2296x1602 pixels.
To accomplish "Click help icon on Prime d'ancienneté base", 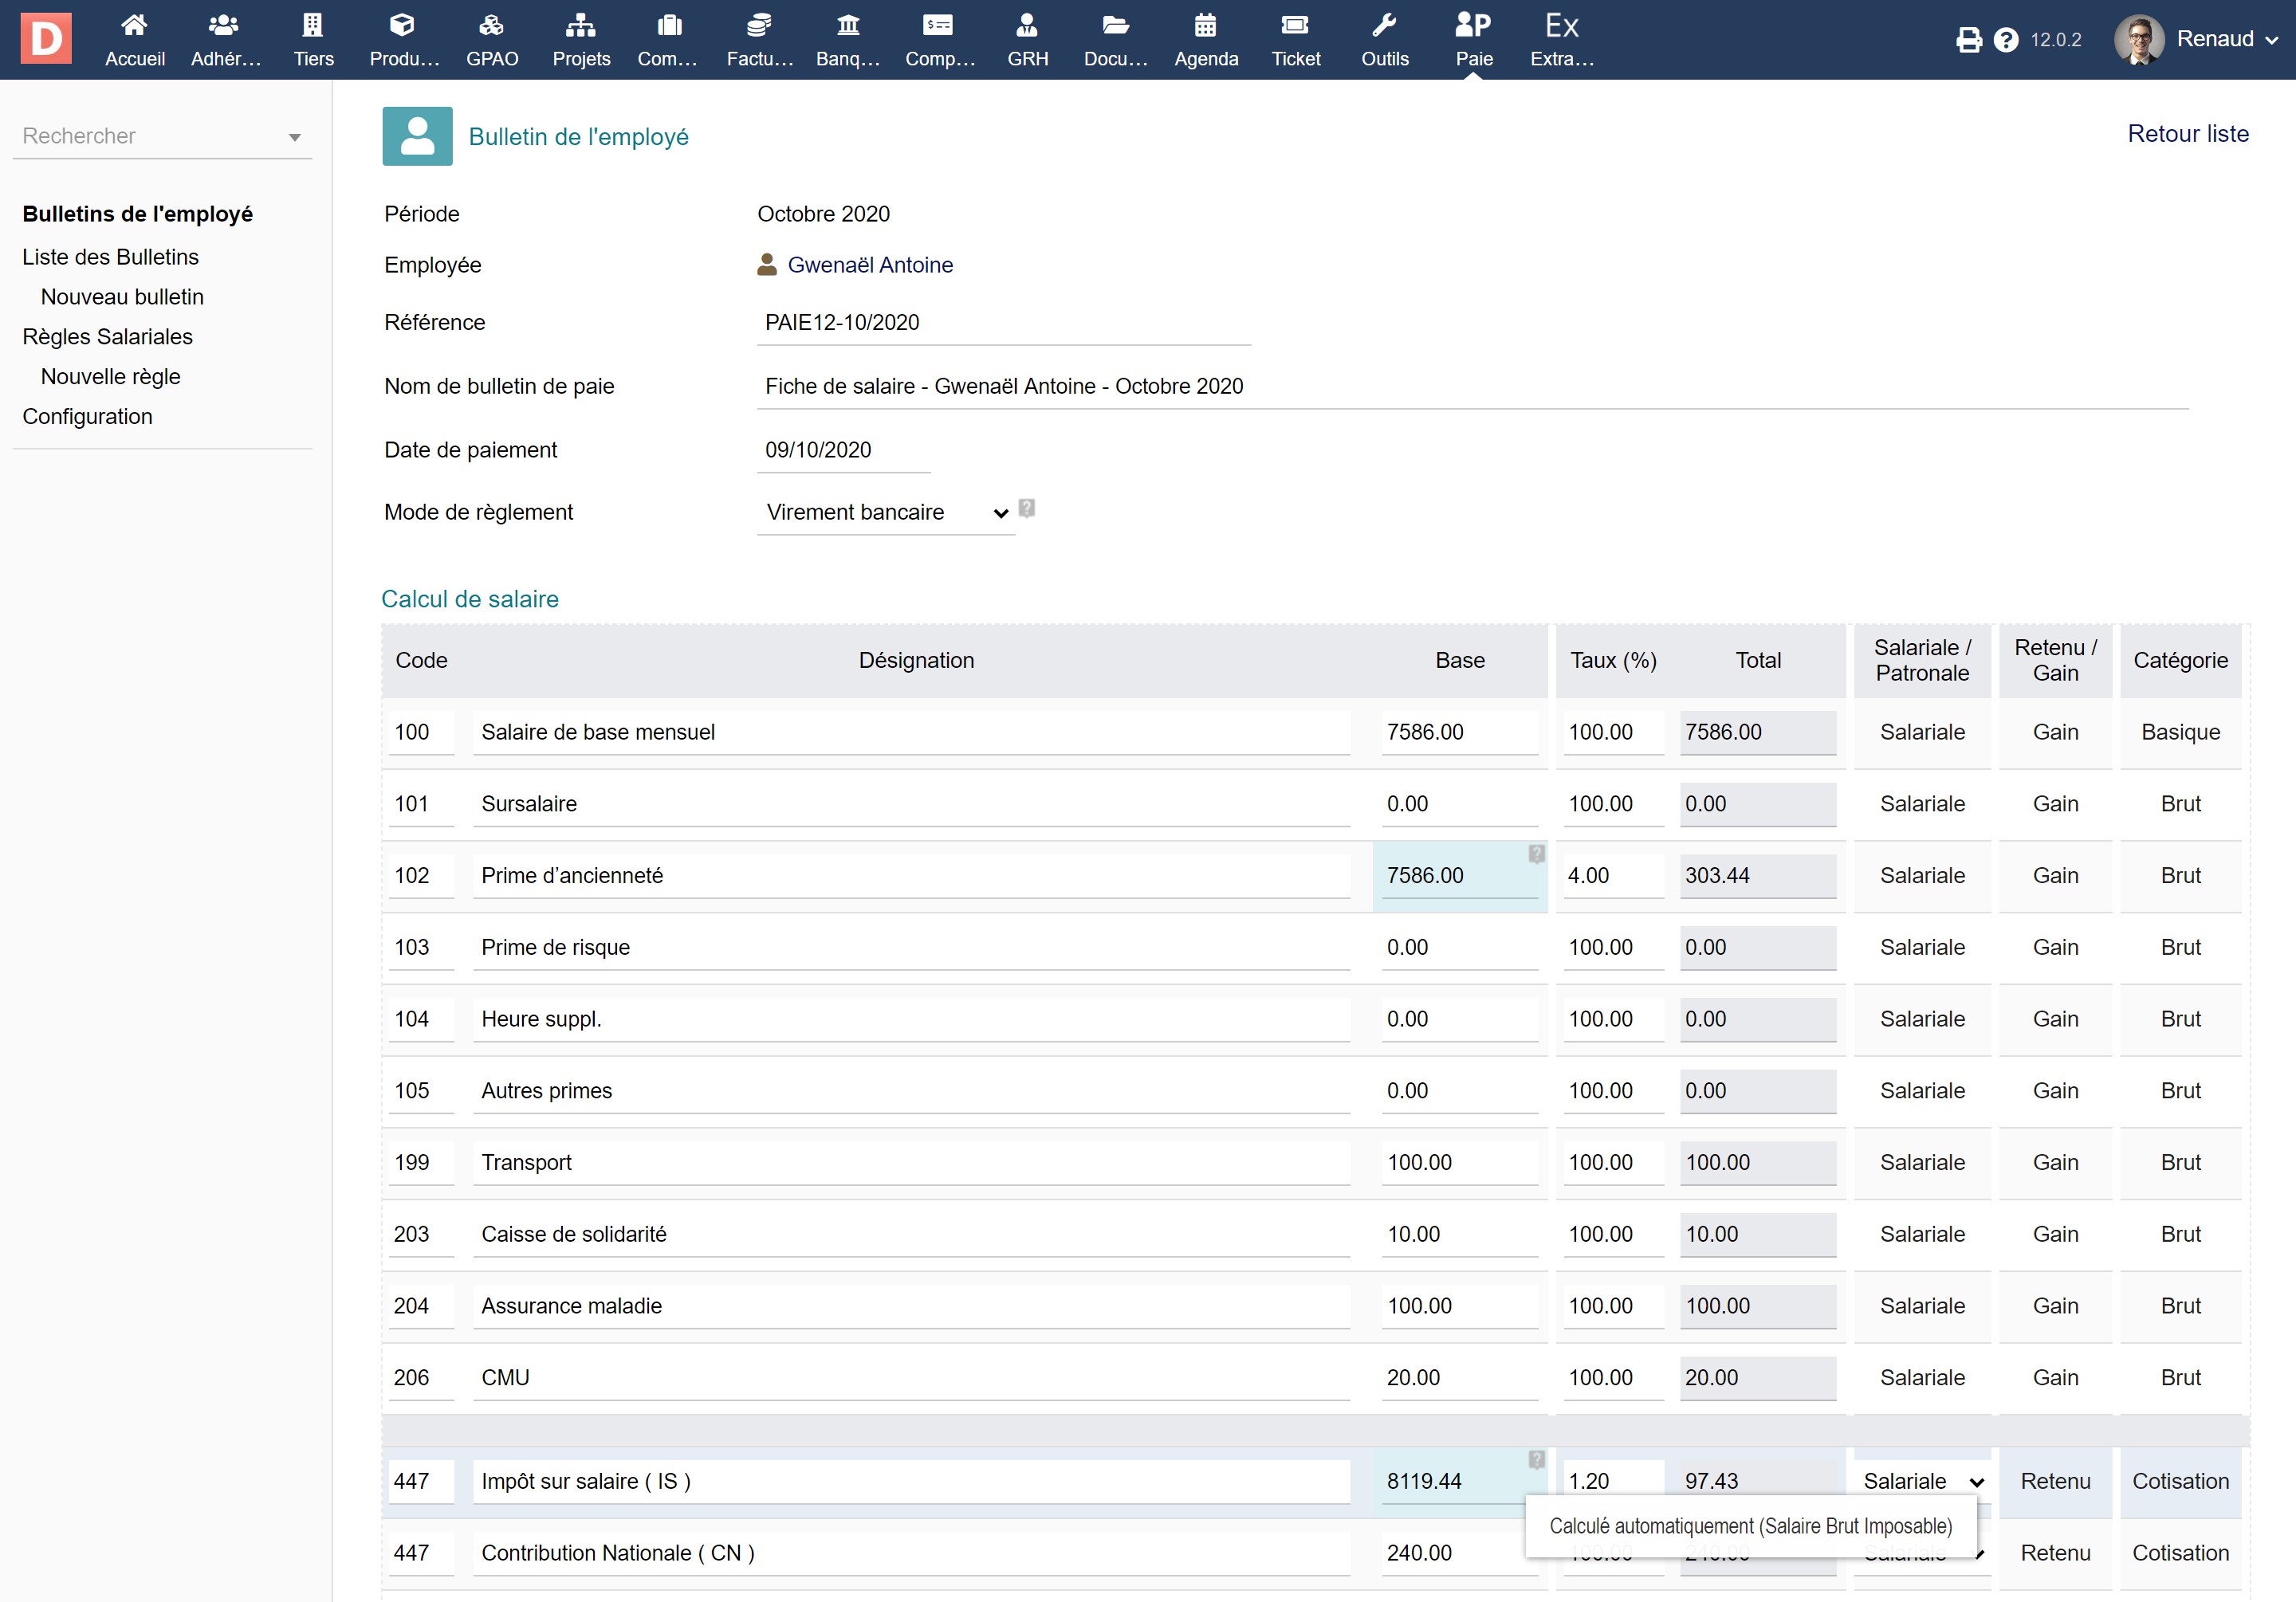I will tap(1536, 853).
